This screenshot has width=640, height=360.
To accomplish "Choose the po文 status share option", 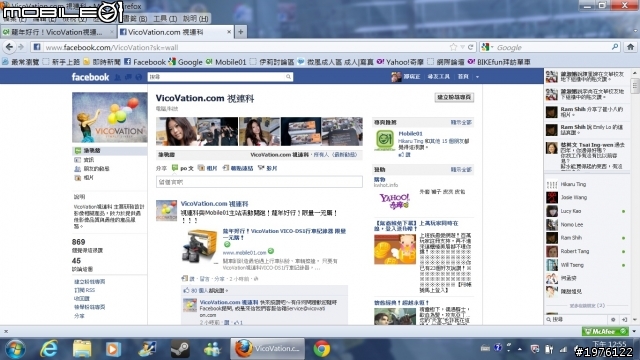I will point(182,168).
